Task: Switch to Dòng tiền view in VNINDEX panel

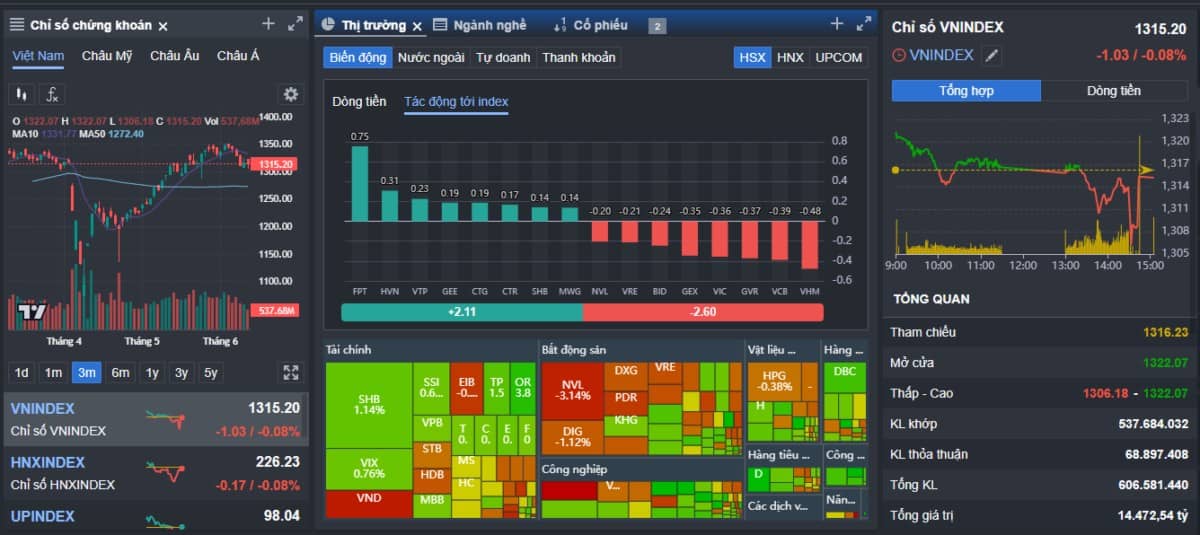Action: coord(1114,91)
